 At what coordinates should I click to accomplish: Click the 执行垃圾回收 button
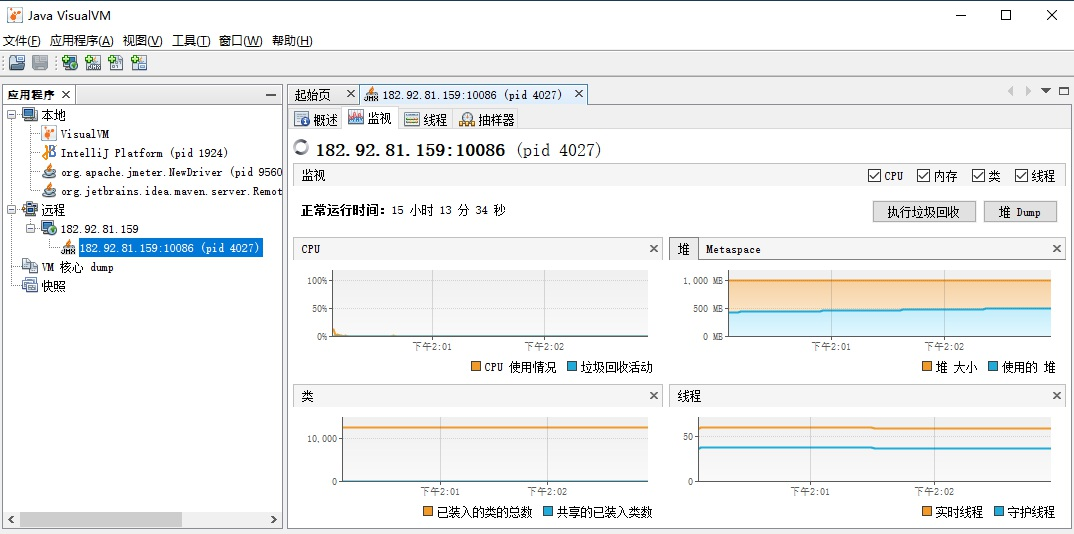point(923,212)
